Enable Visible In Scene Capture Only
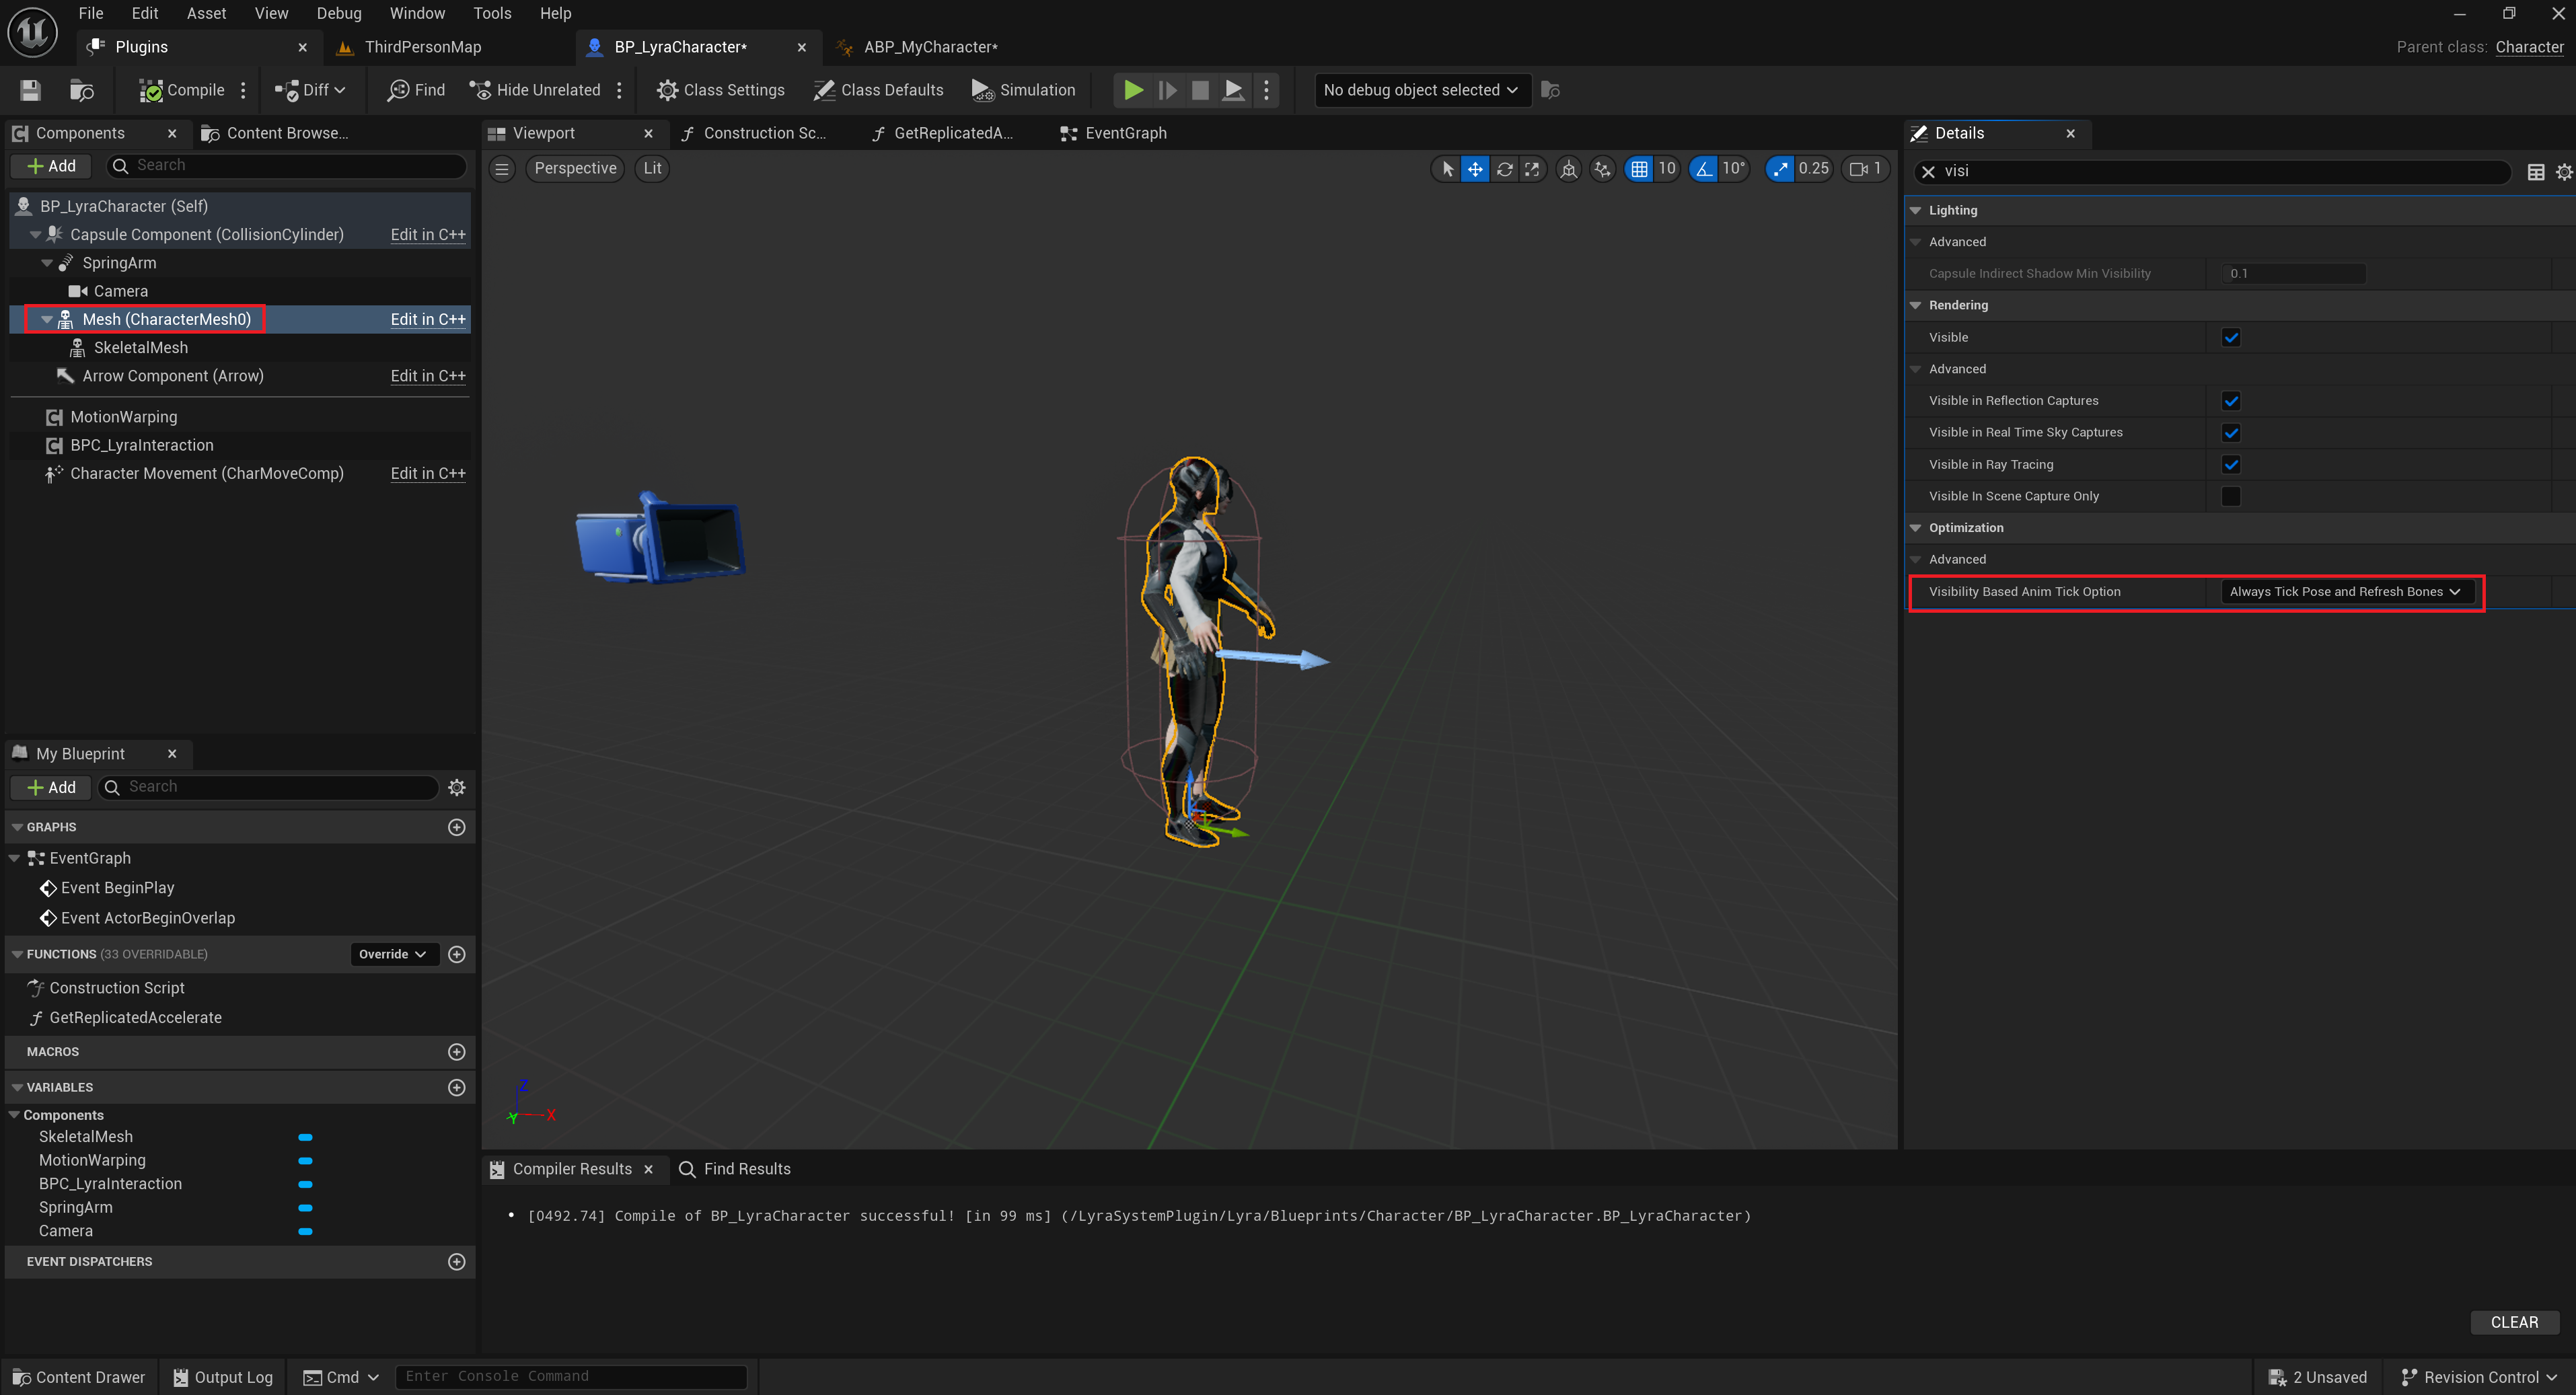 pyautogui.click(x=2231, y=496)
